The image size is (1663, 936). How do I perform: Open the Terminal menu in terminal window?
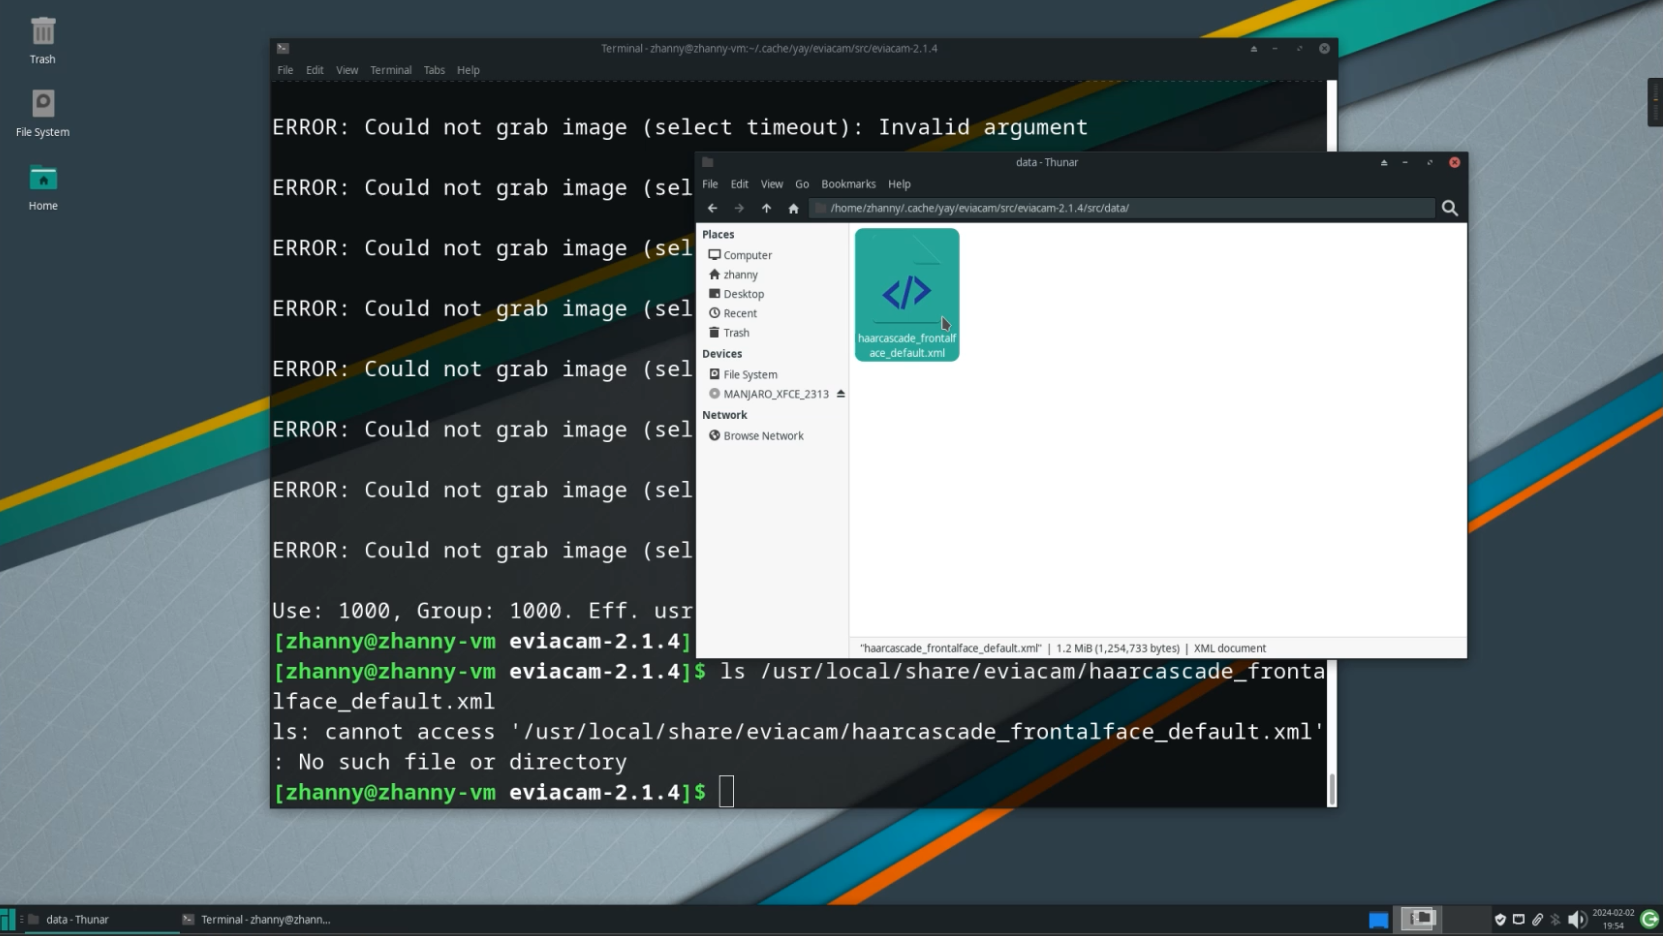point(391,70)
